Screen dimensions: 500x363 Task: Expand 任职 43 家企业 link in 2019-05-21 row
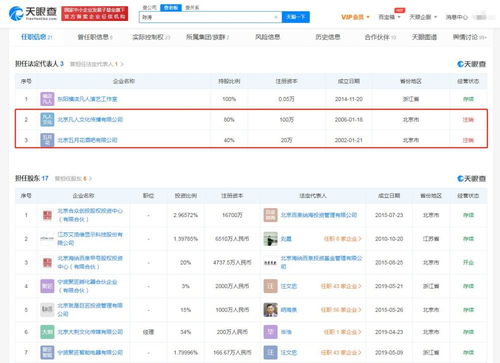341,286
